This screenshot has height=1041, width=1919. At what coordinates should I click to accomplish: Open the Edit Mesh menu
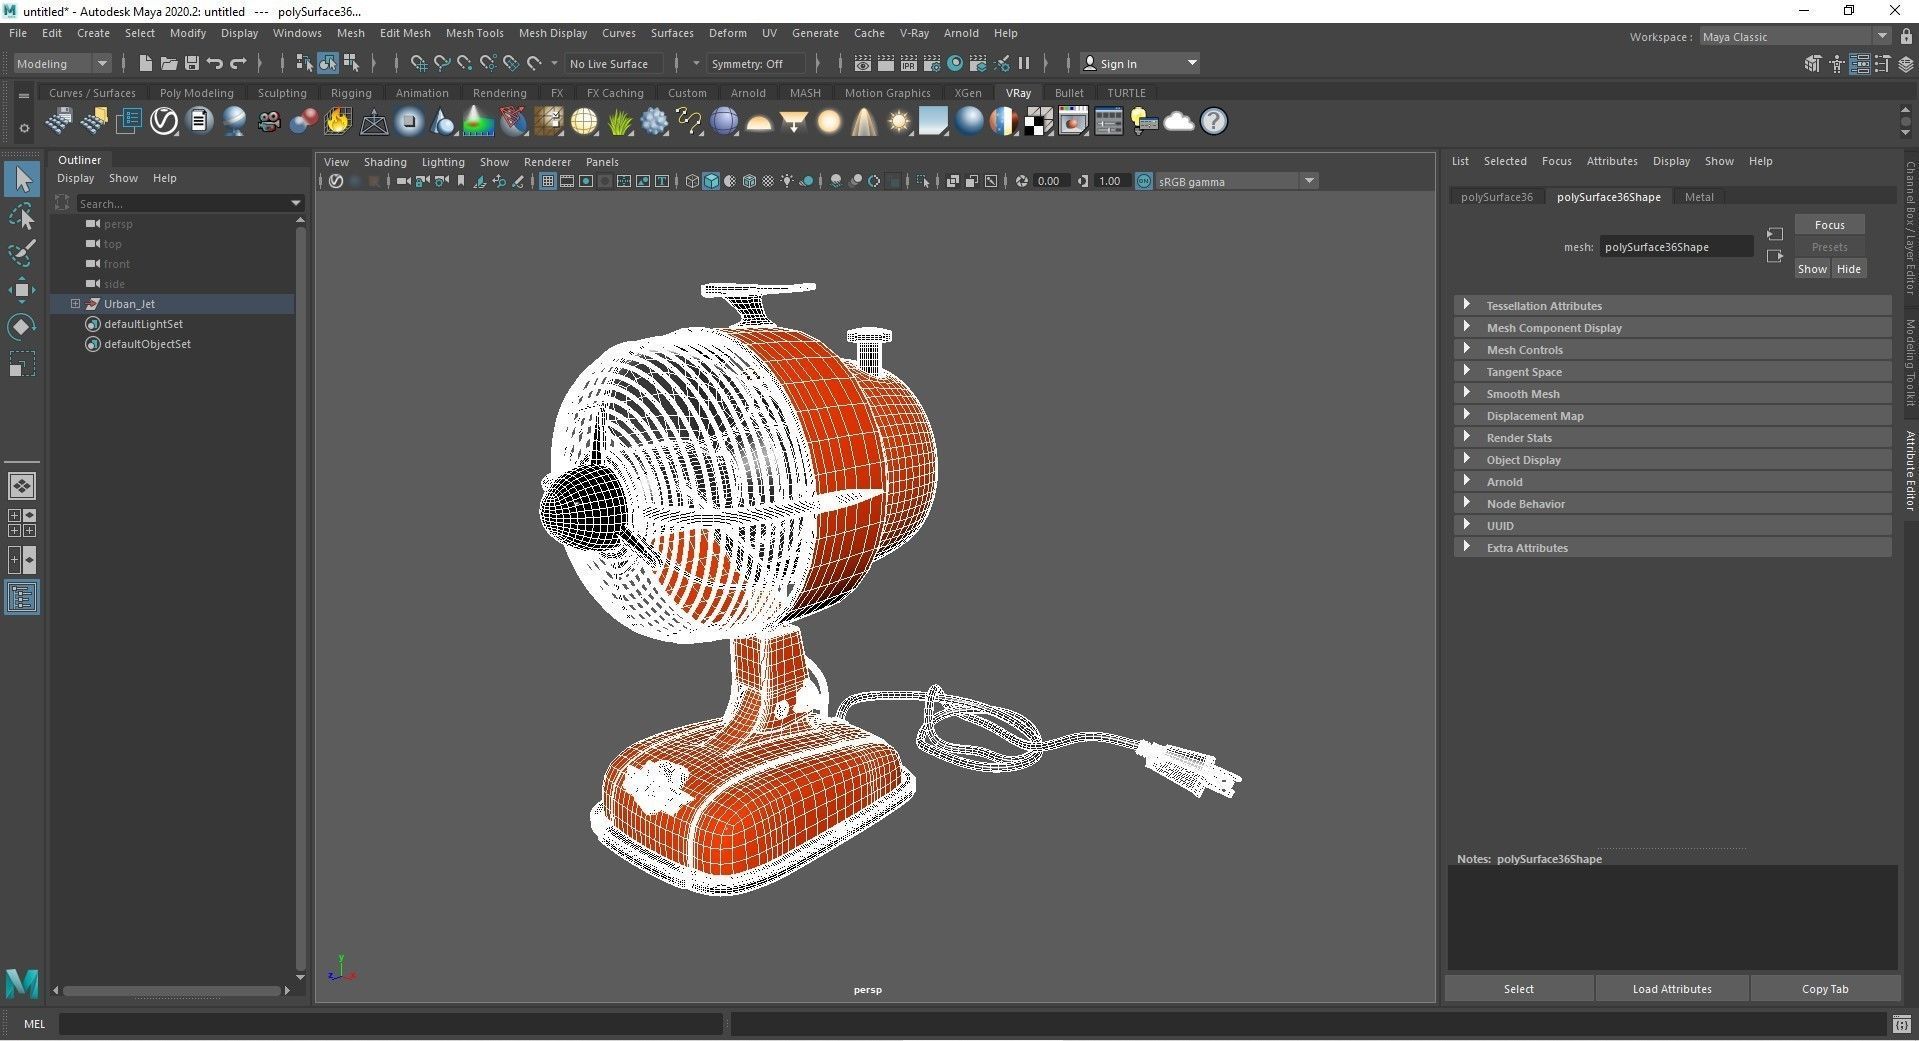405,33
